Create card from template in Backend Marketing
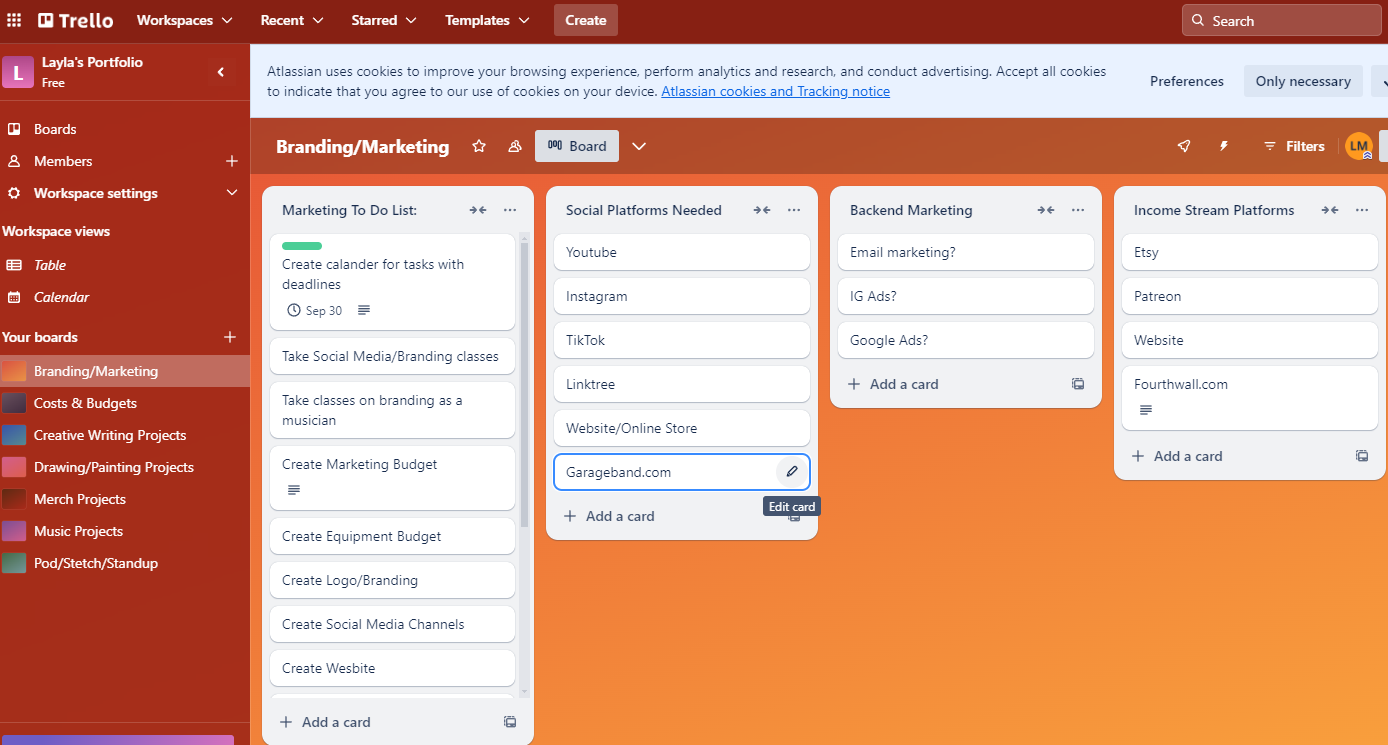The width and height of the screenshot is (1388, 745). pos(1078,384)
